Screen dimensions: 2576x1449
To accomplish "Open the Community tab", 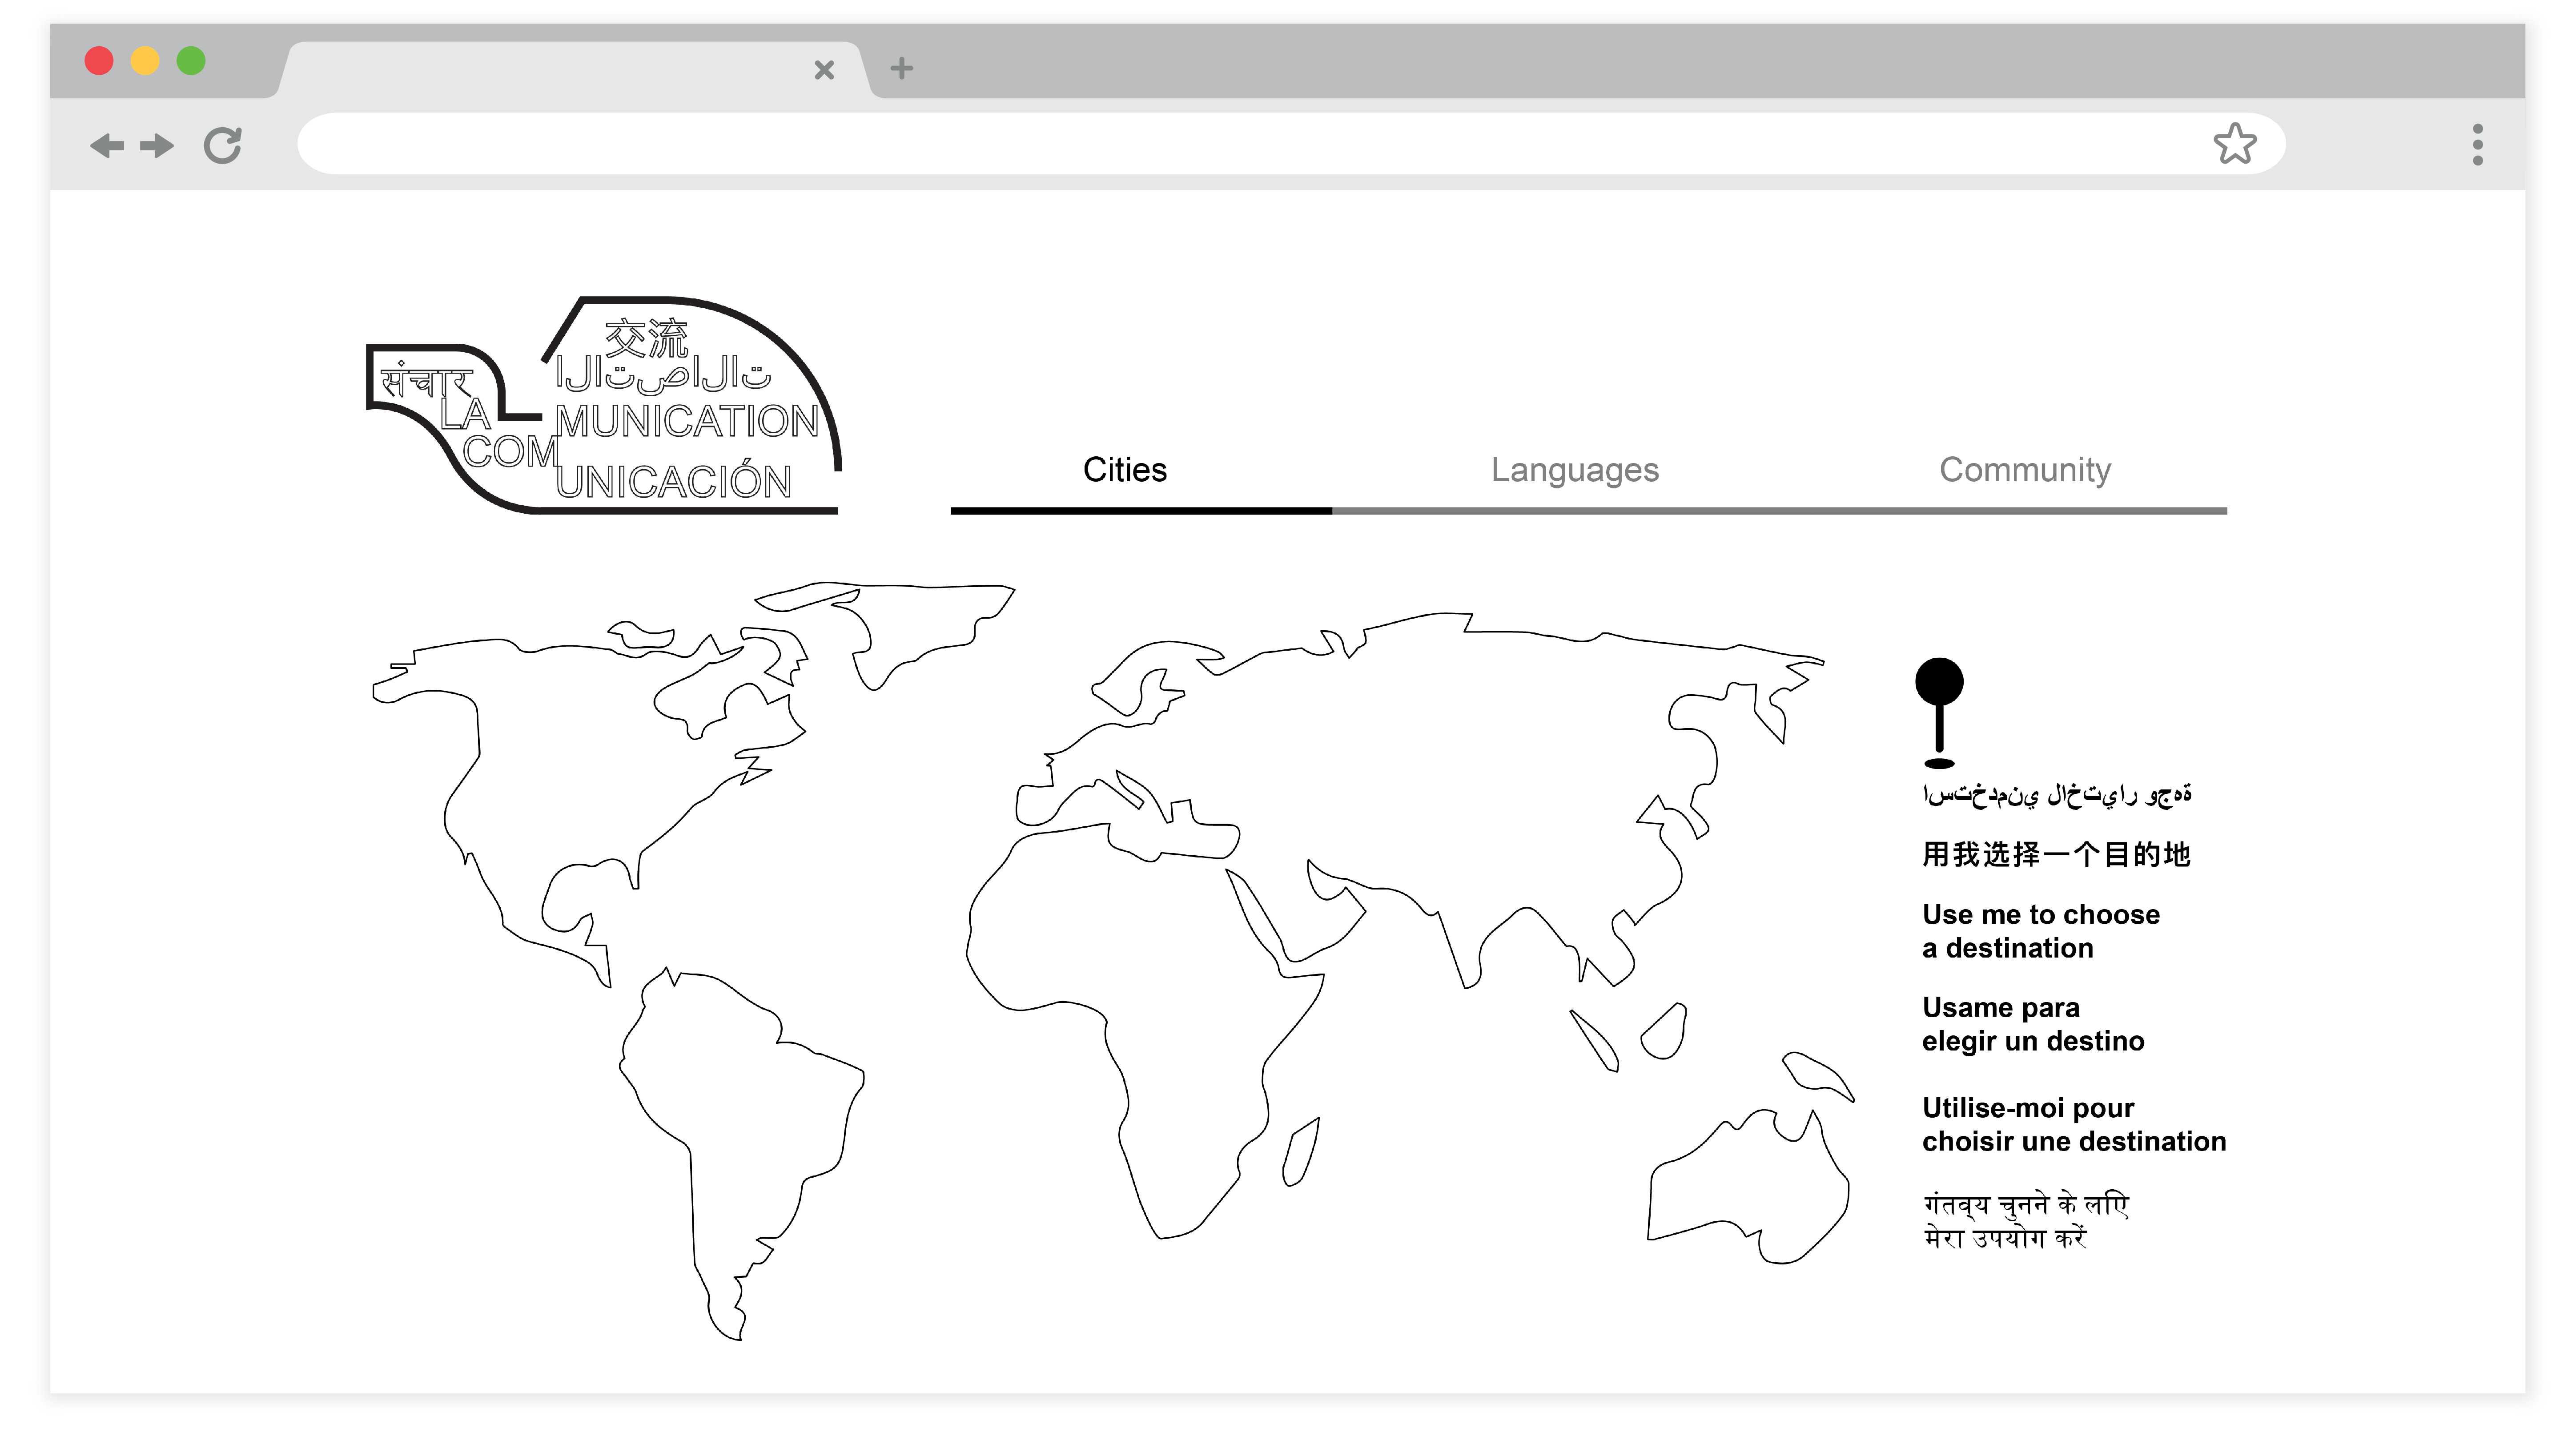I will 2024,470.
